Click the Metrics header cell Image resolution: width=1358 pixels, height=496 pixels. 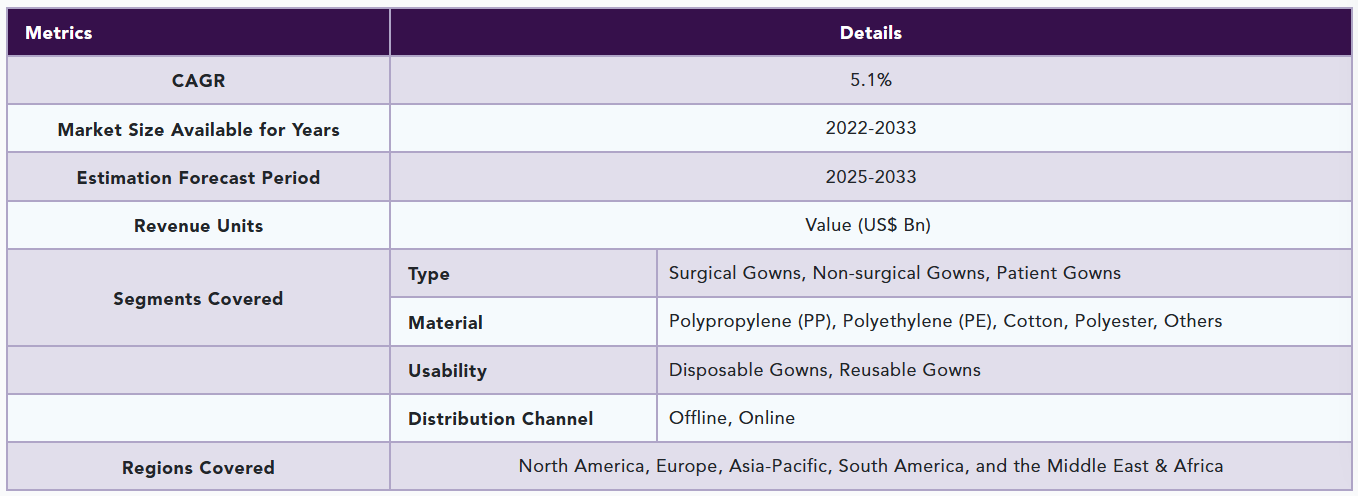pos(58,33)
